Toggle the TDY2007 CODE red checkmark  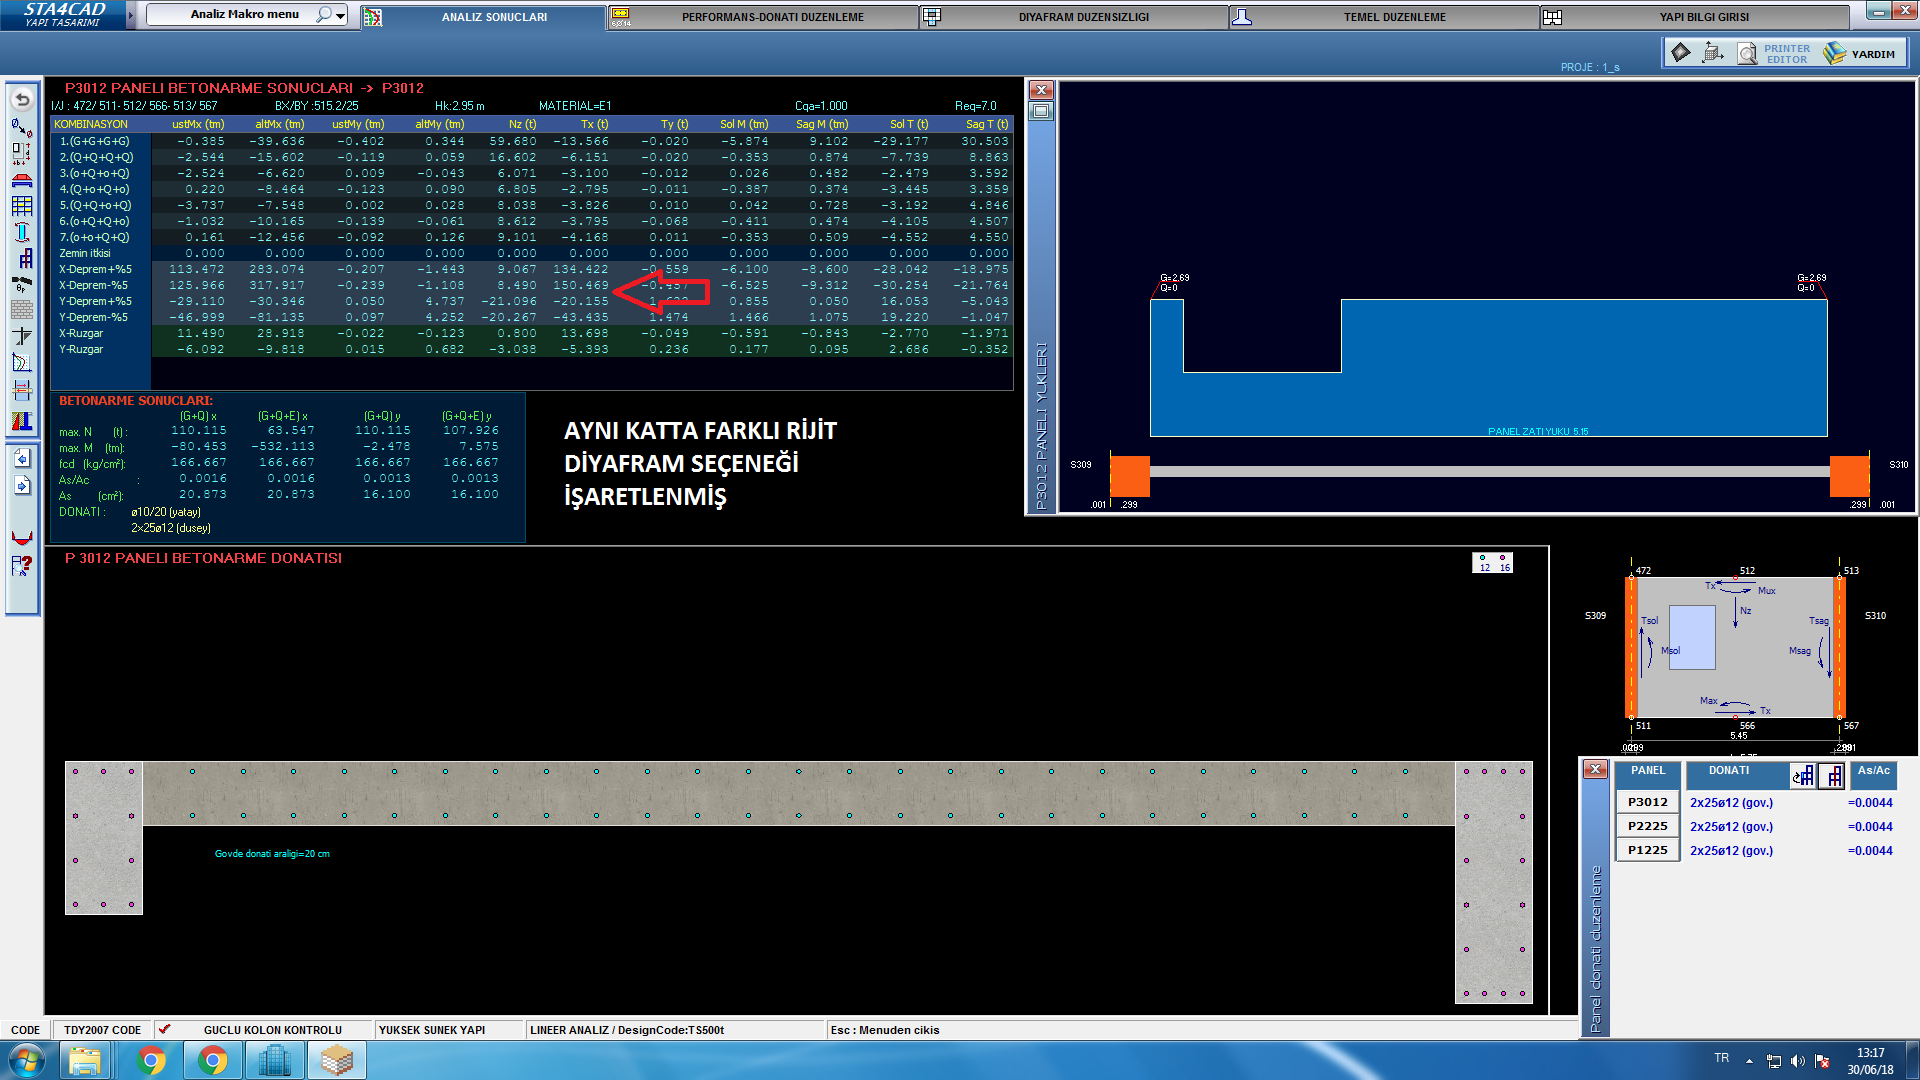[x=165, y=1029]
